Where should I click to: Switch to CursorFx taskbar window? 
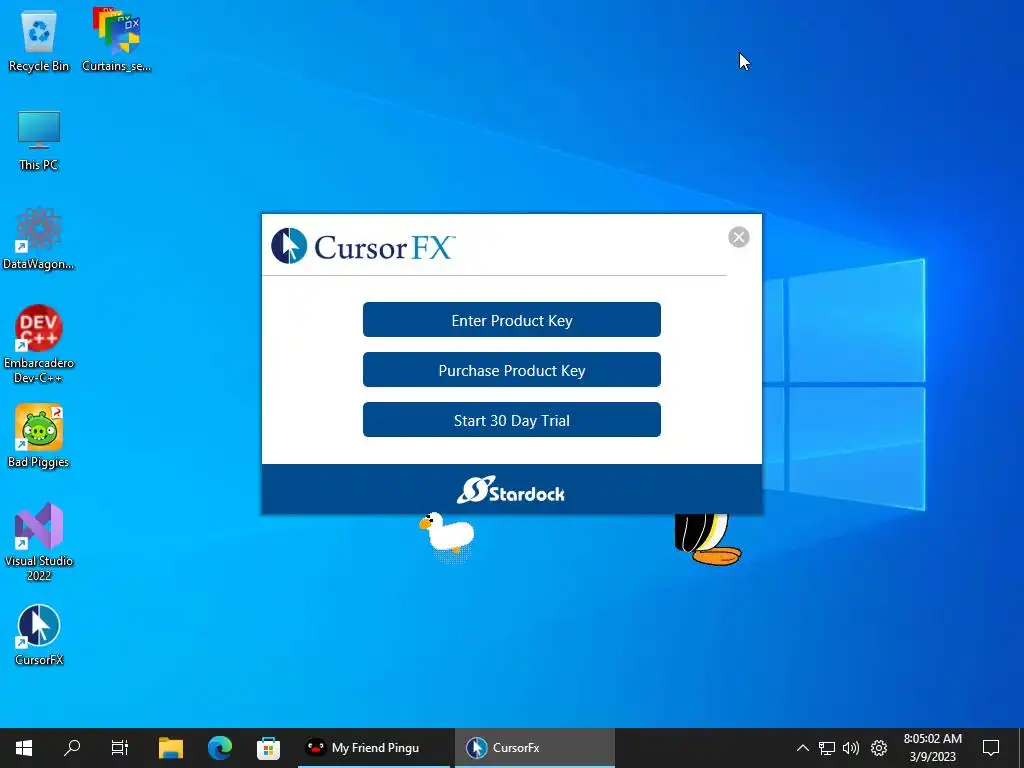(x=534, y=748)
